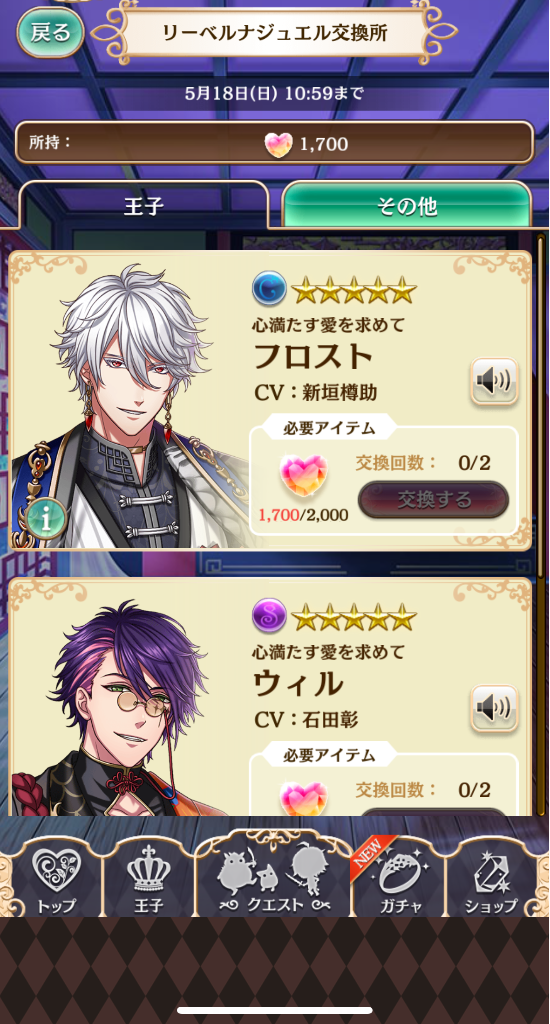Open ガチャ ring icon with NEW badge
550x1024 pixels.
(400, 878)
